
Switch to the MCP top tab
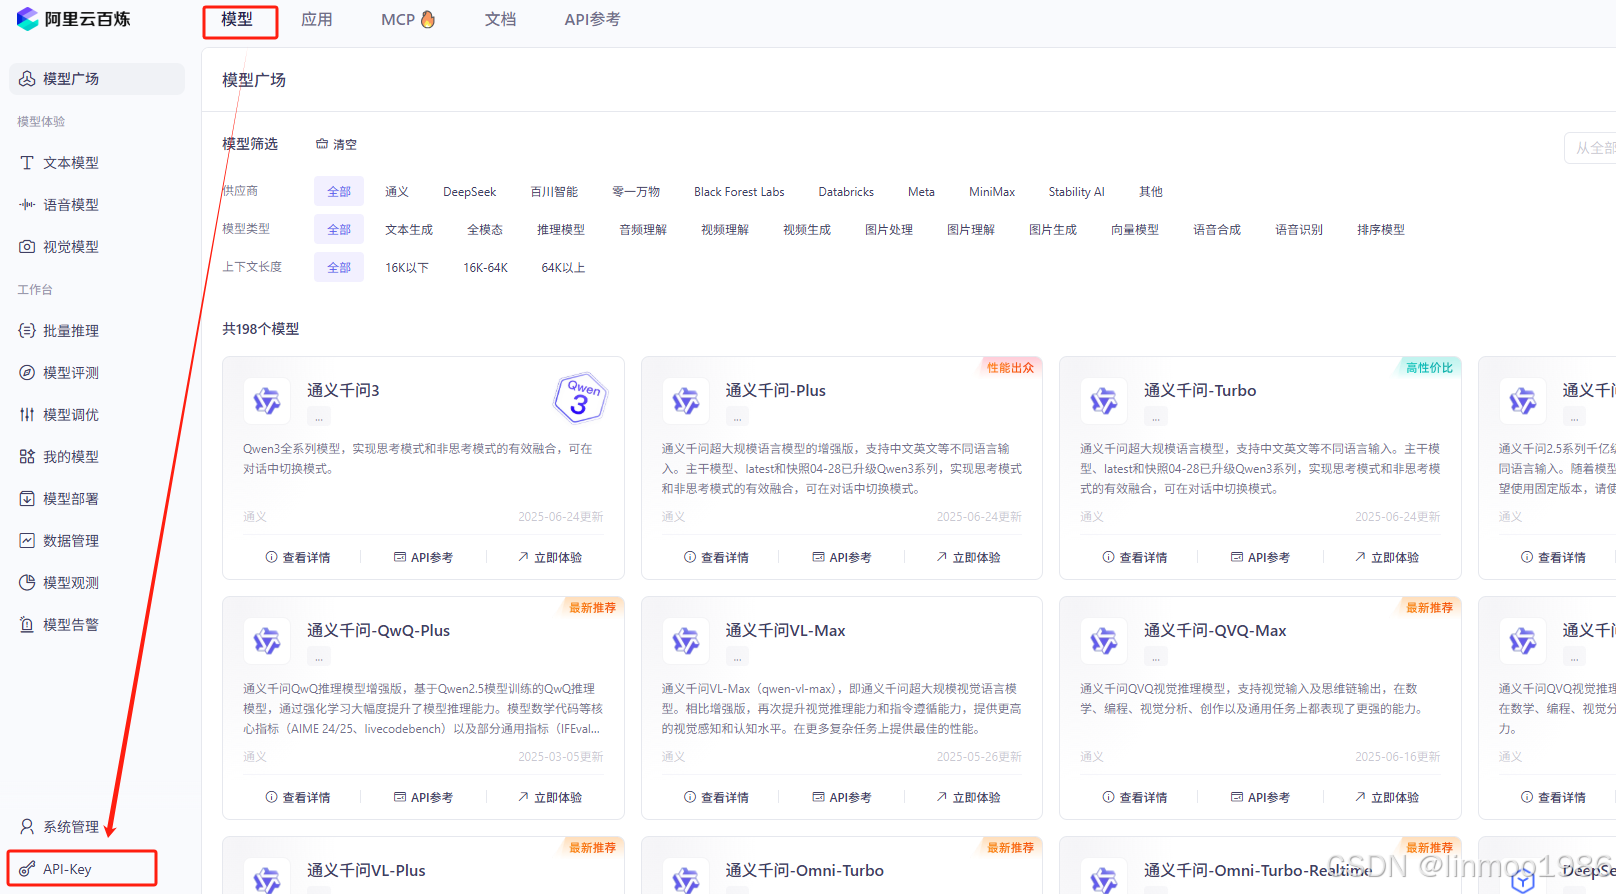point(408,19)
